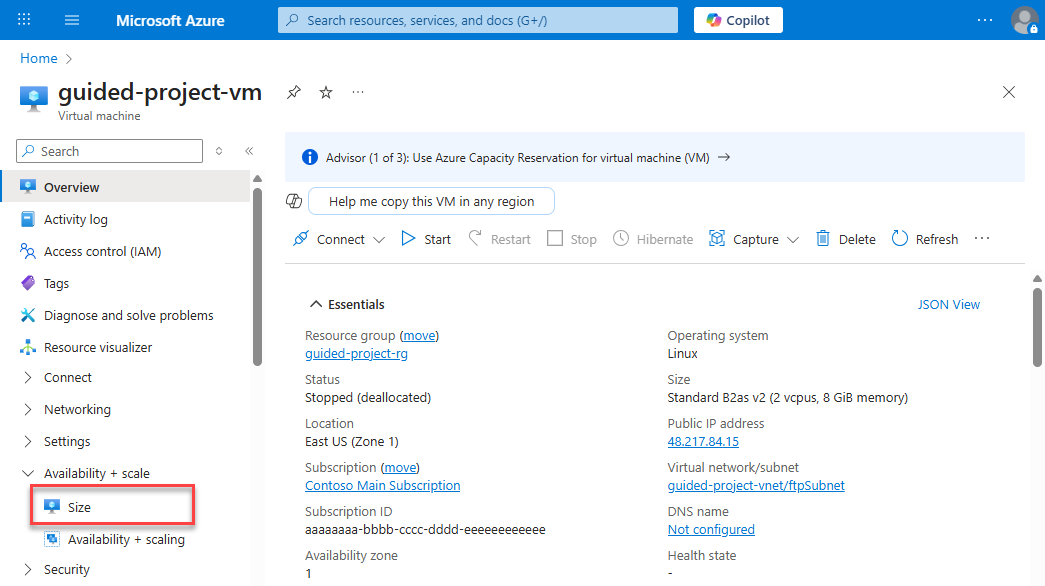Click the Copilot button
This screenshot has height=586, width=1045.
point(738,20)
